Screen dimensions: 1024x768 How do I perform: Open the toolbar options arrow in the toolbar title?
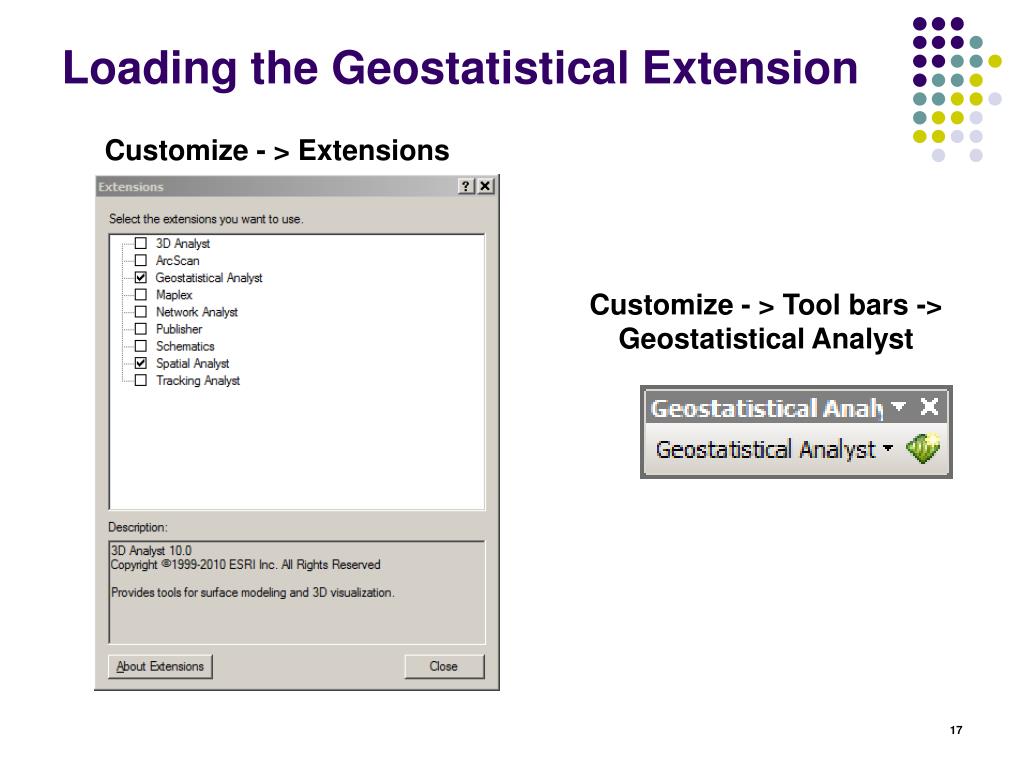(x=899, y=406)
